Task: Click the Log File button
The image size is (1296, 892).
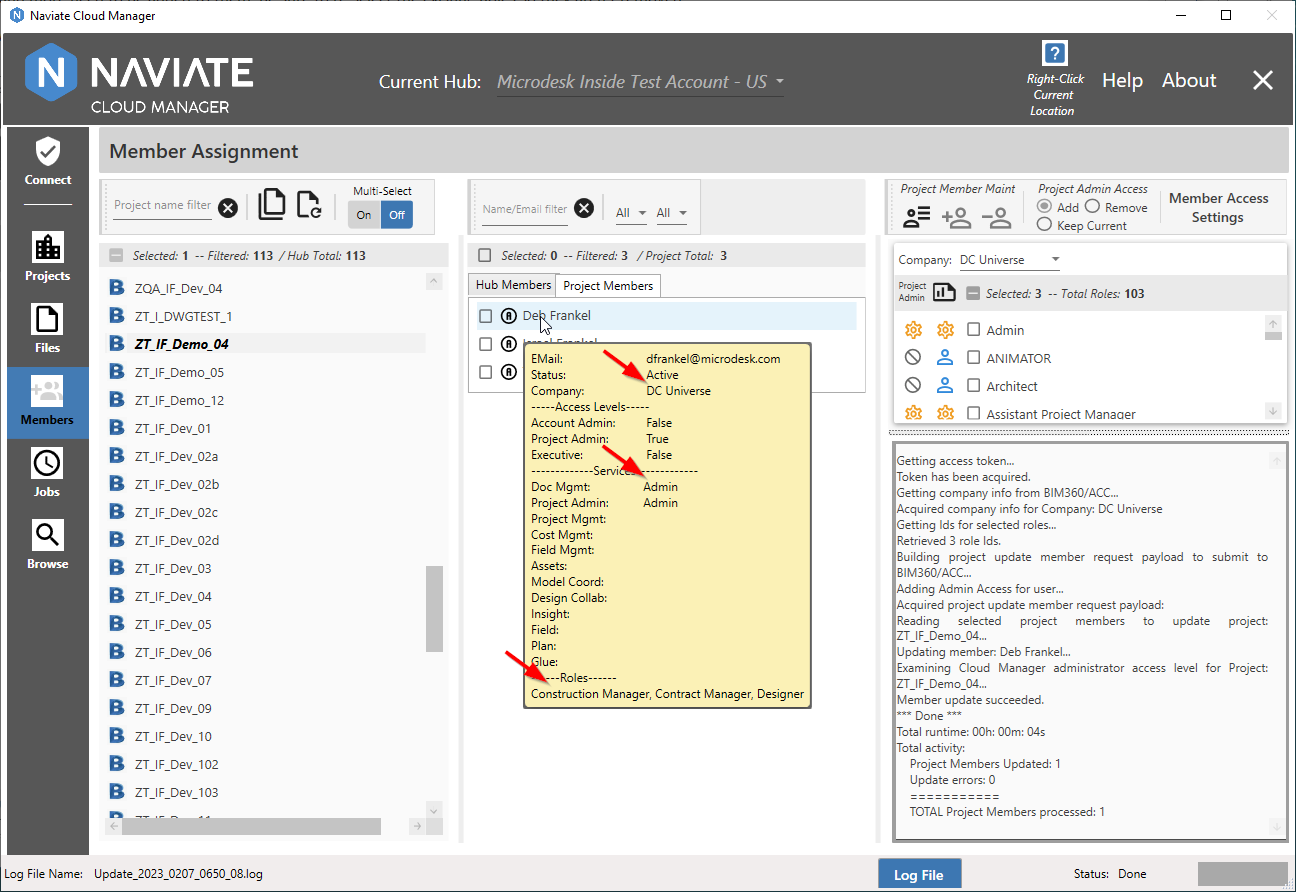Action: tap(919, 874)
